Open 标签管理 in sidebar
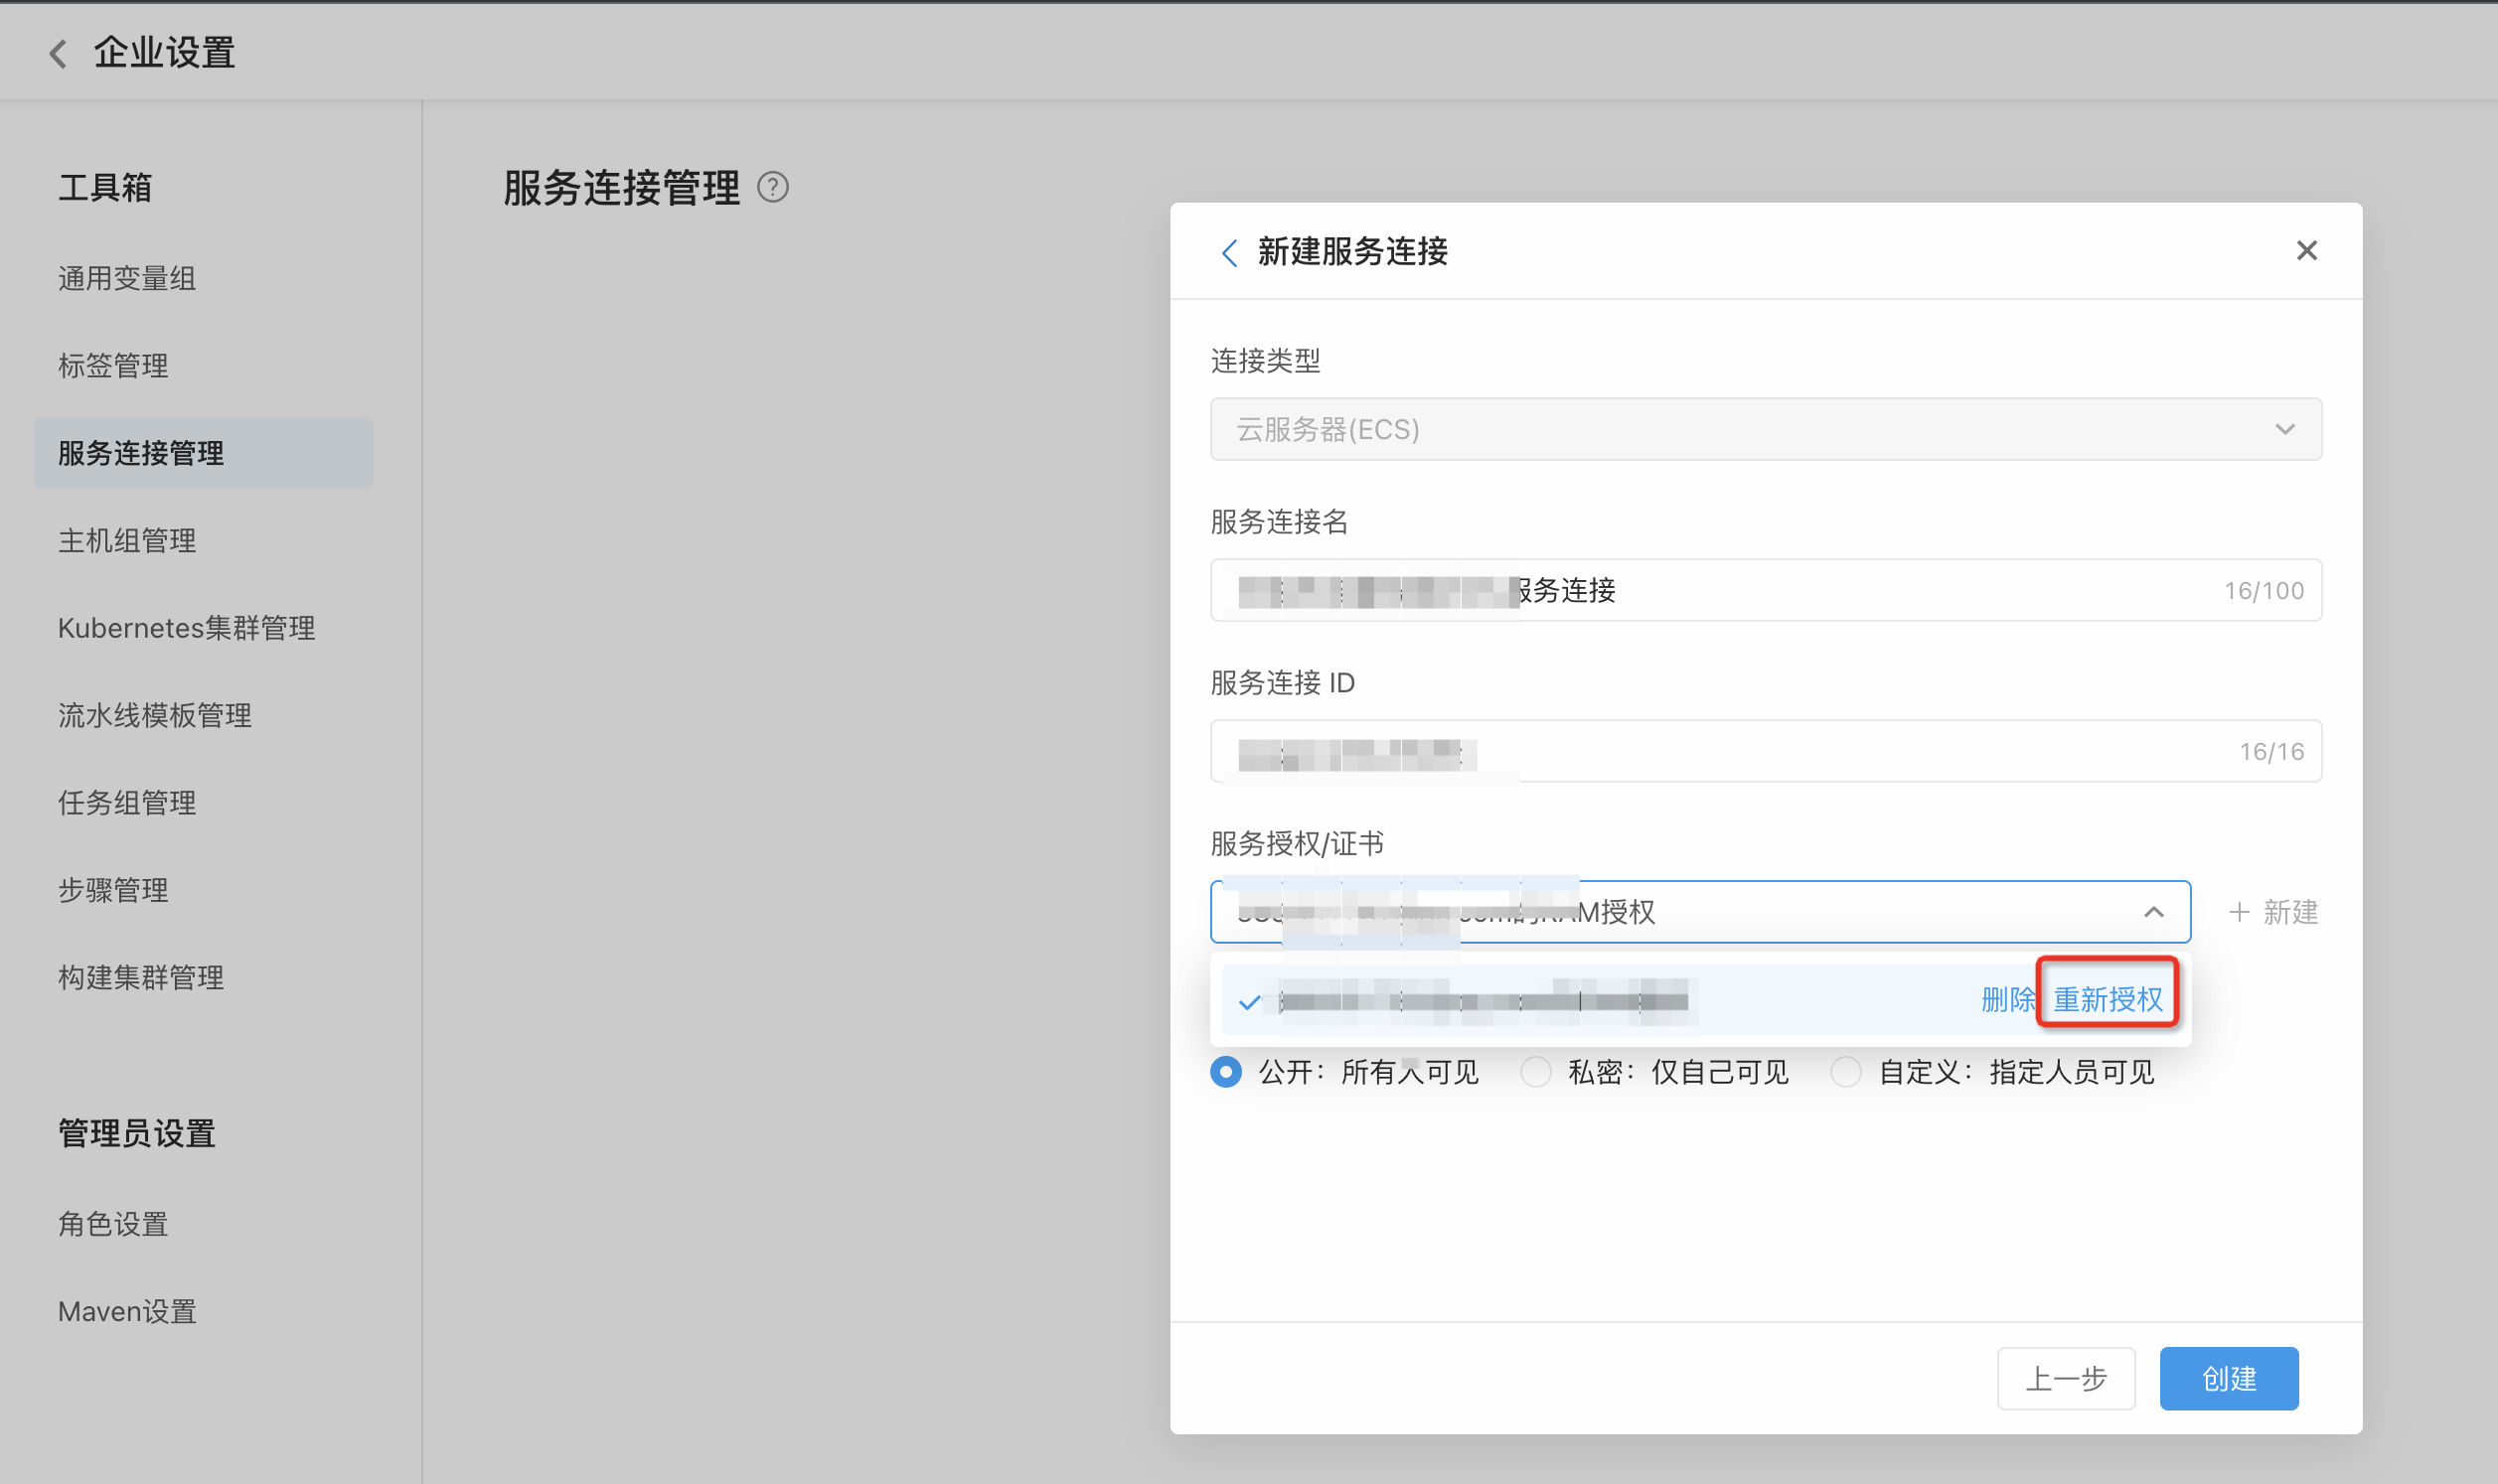The width and height of the screenshot is (2498, 1484). click(x=113, y=366)
